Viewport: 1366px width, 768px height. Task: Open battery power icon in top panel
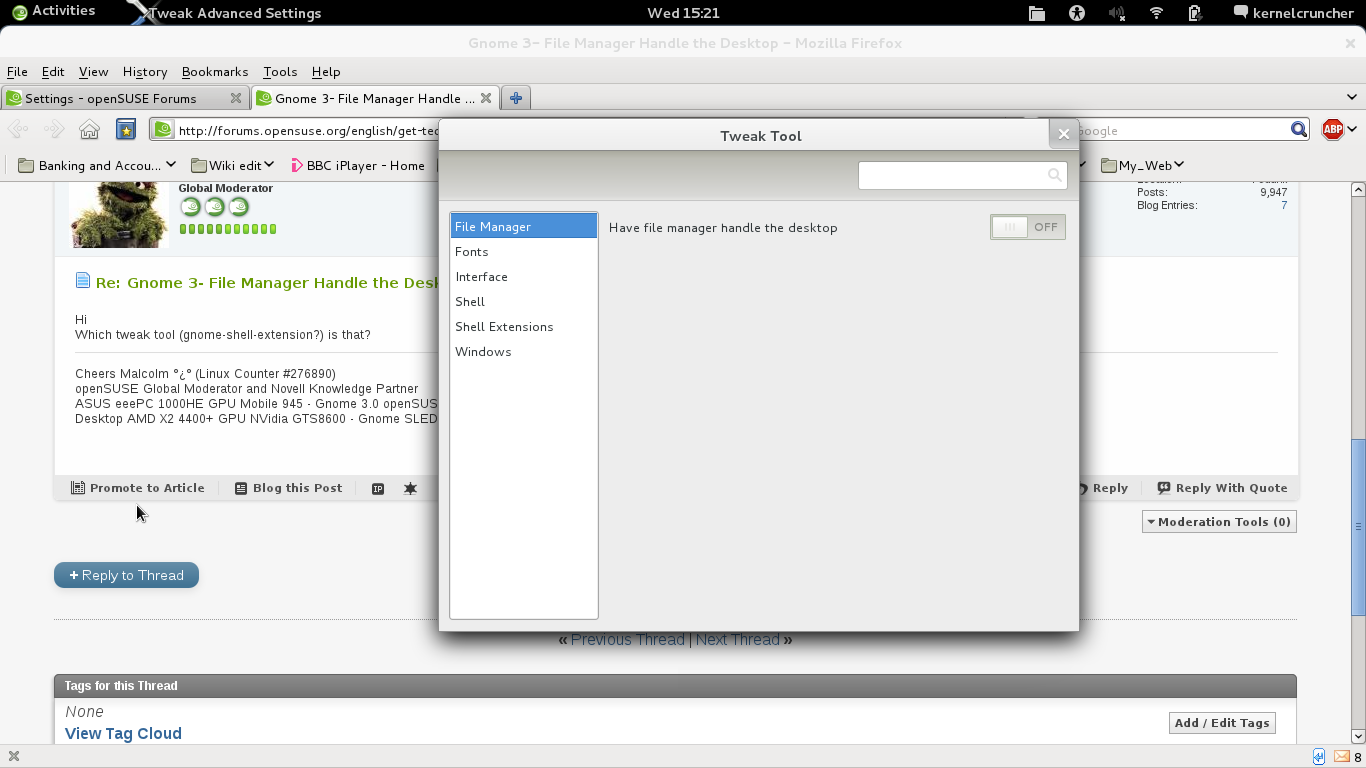click(x=1194, y=13)
